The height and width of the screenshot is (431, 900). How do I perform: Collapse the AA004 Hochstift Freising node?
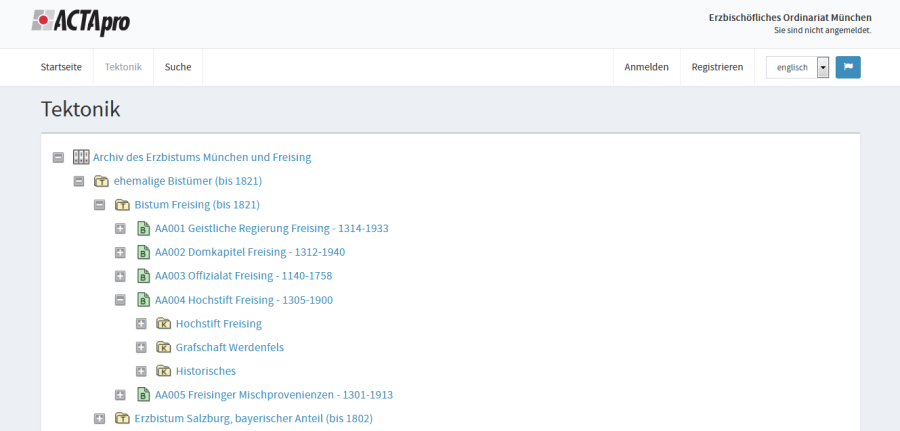(120, 300)
